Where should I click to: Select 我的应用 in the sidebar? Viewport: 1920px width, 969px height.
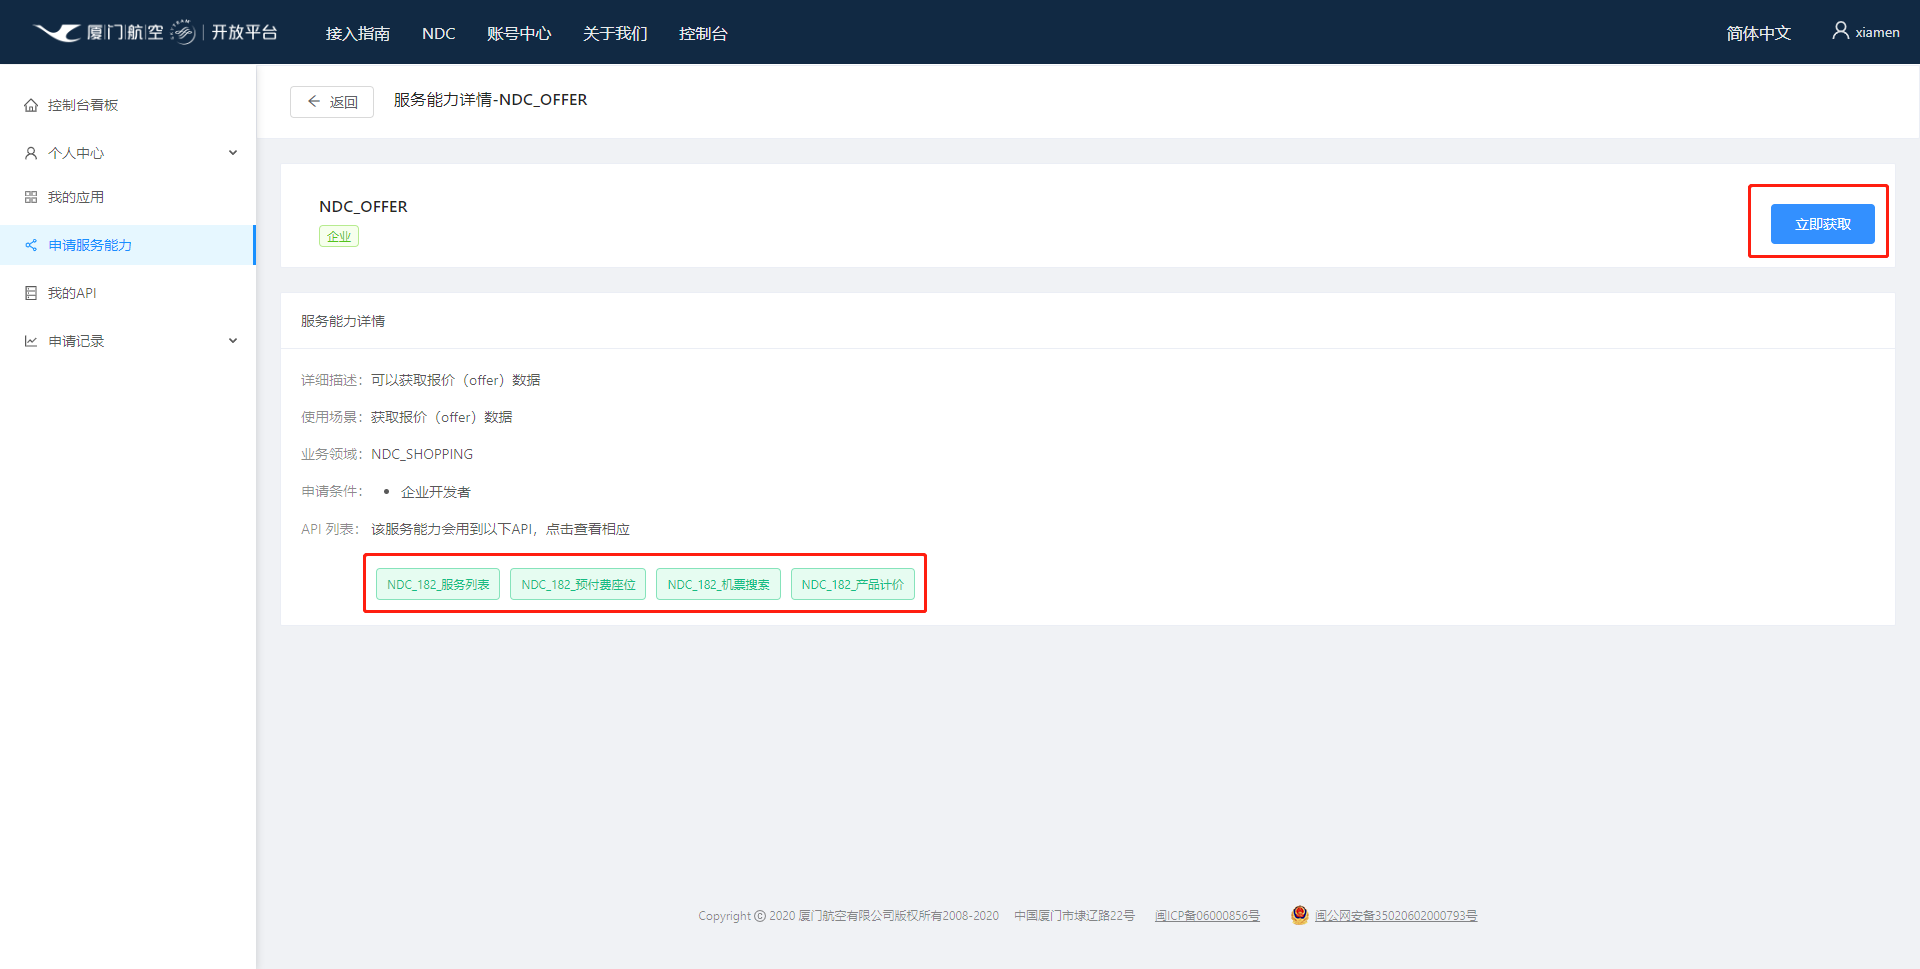128,197
